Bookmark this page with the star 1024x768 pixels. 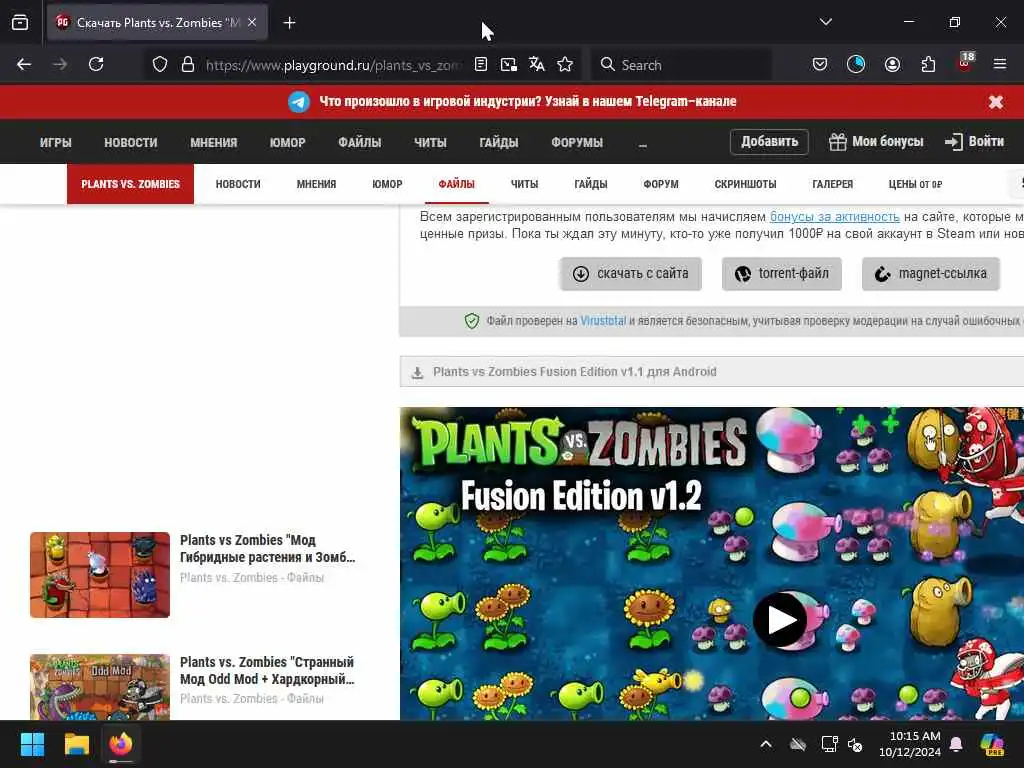[x=565, y=65]
